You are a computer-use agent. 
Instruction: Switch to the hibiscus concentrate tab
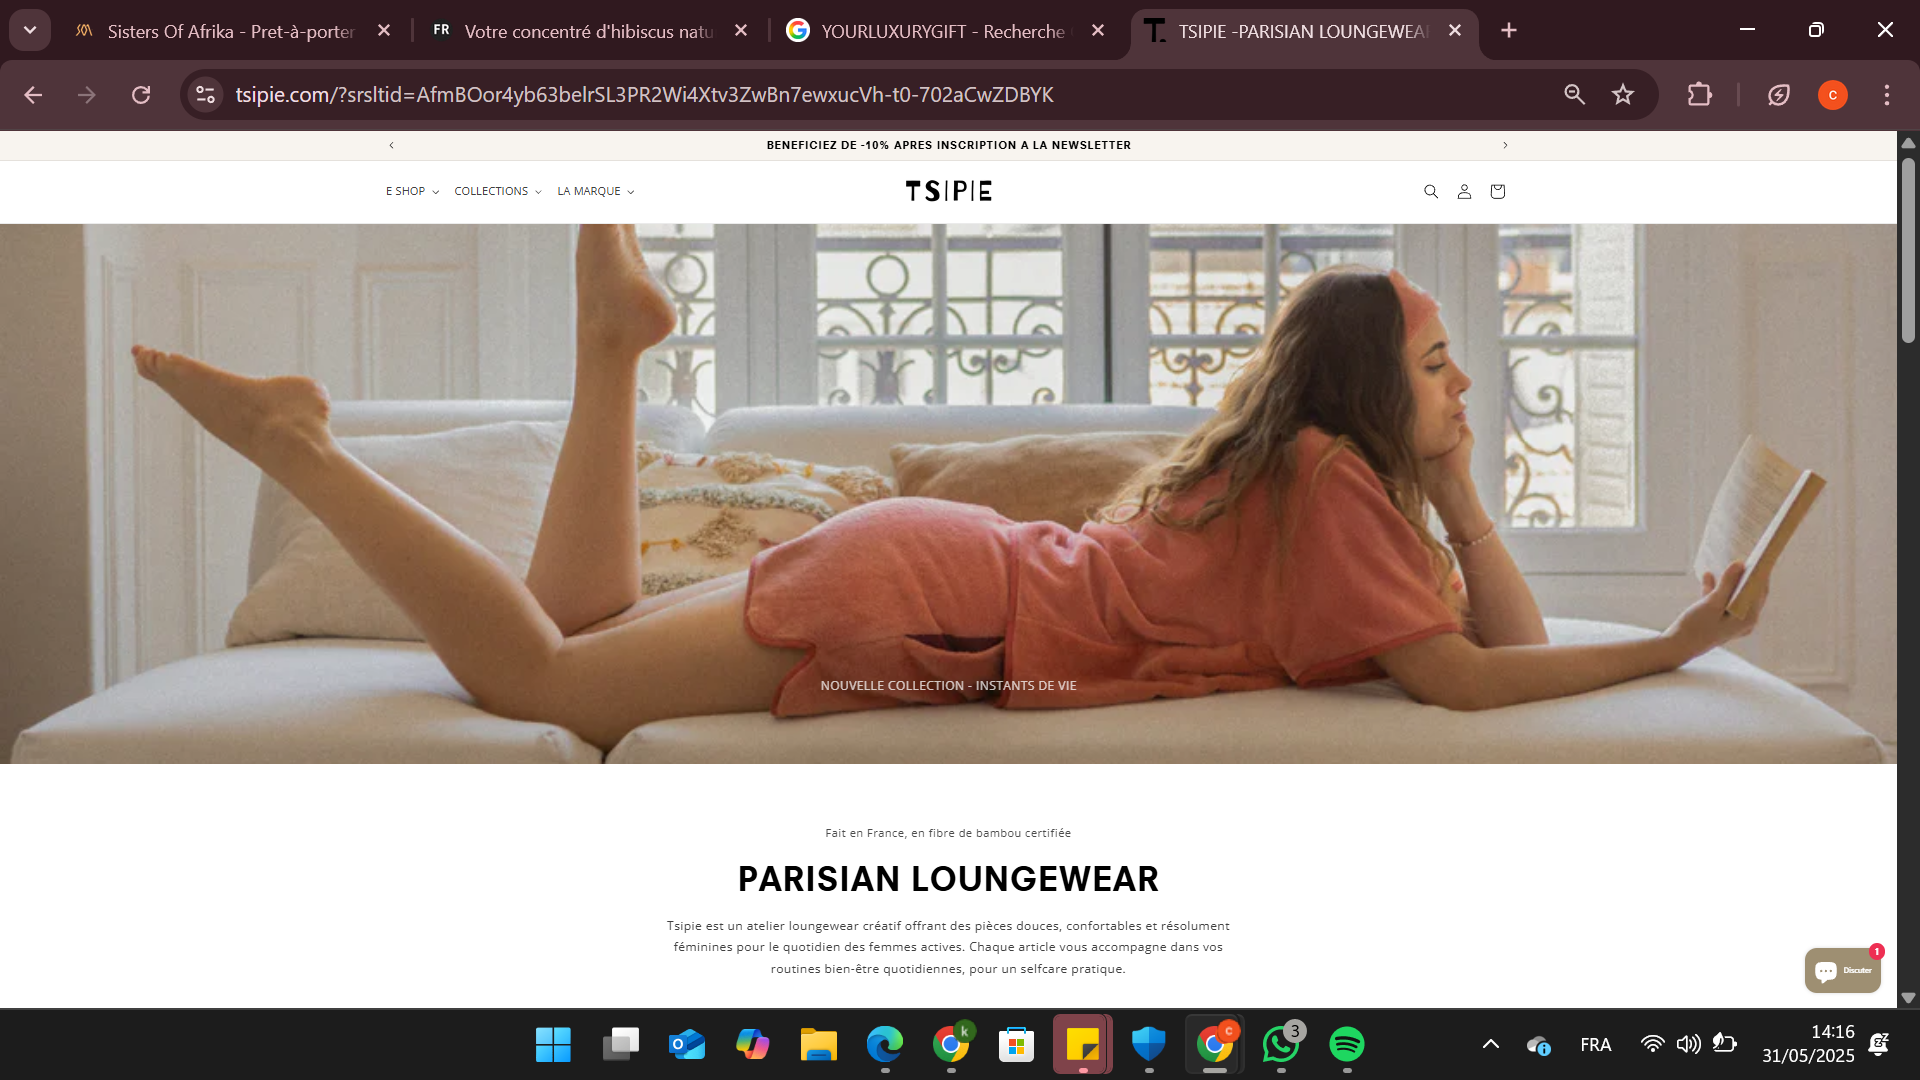coord(588,31)
